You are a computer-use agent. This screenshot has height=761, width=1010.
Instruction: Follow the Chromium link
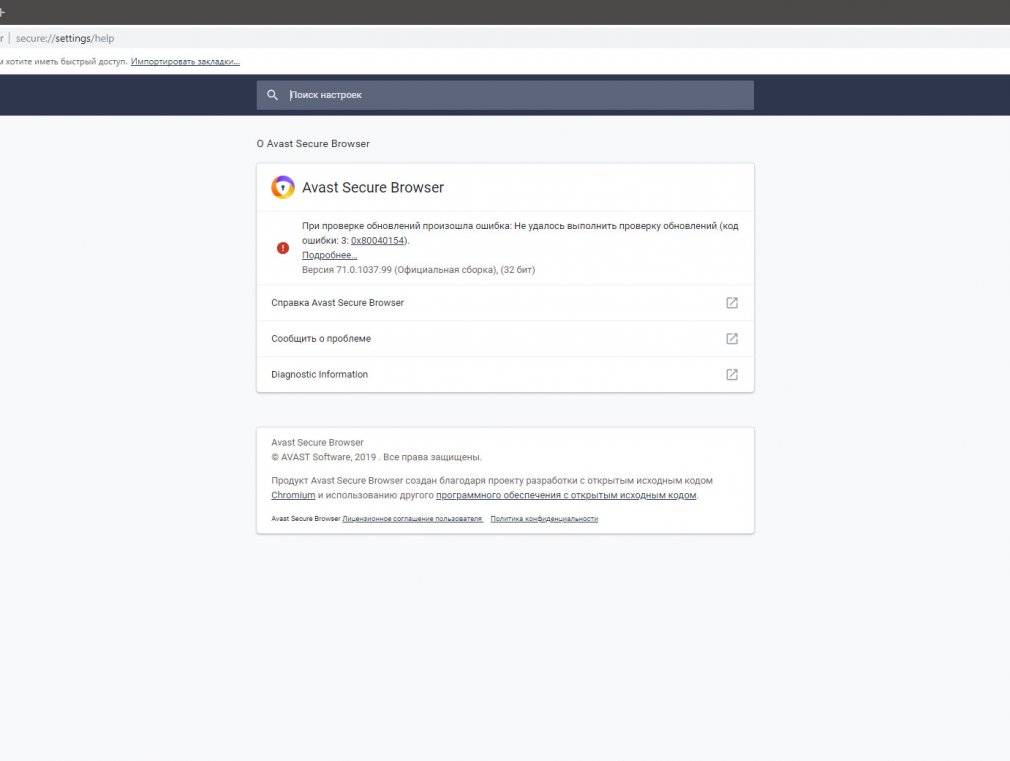[x=293, y=495]
